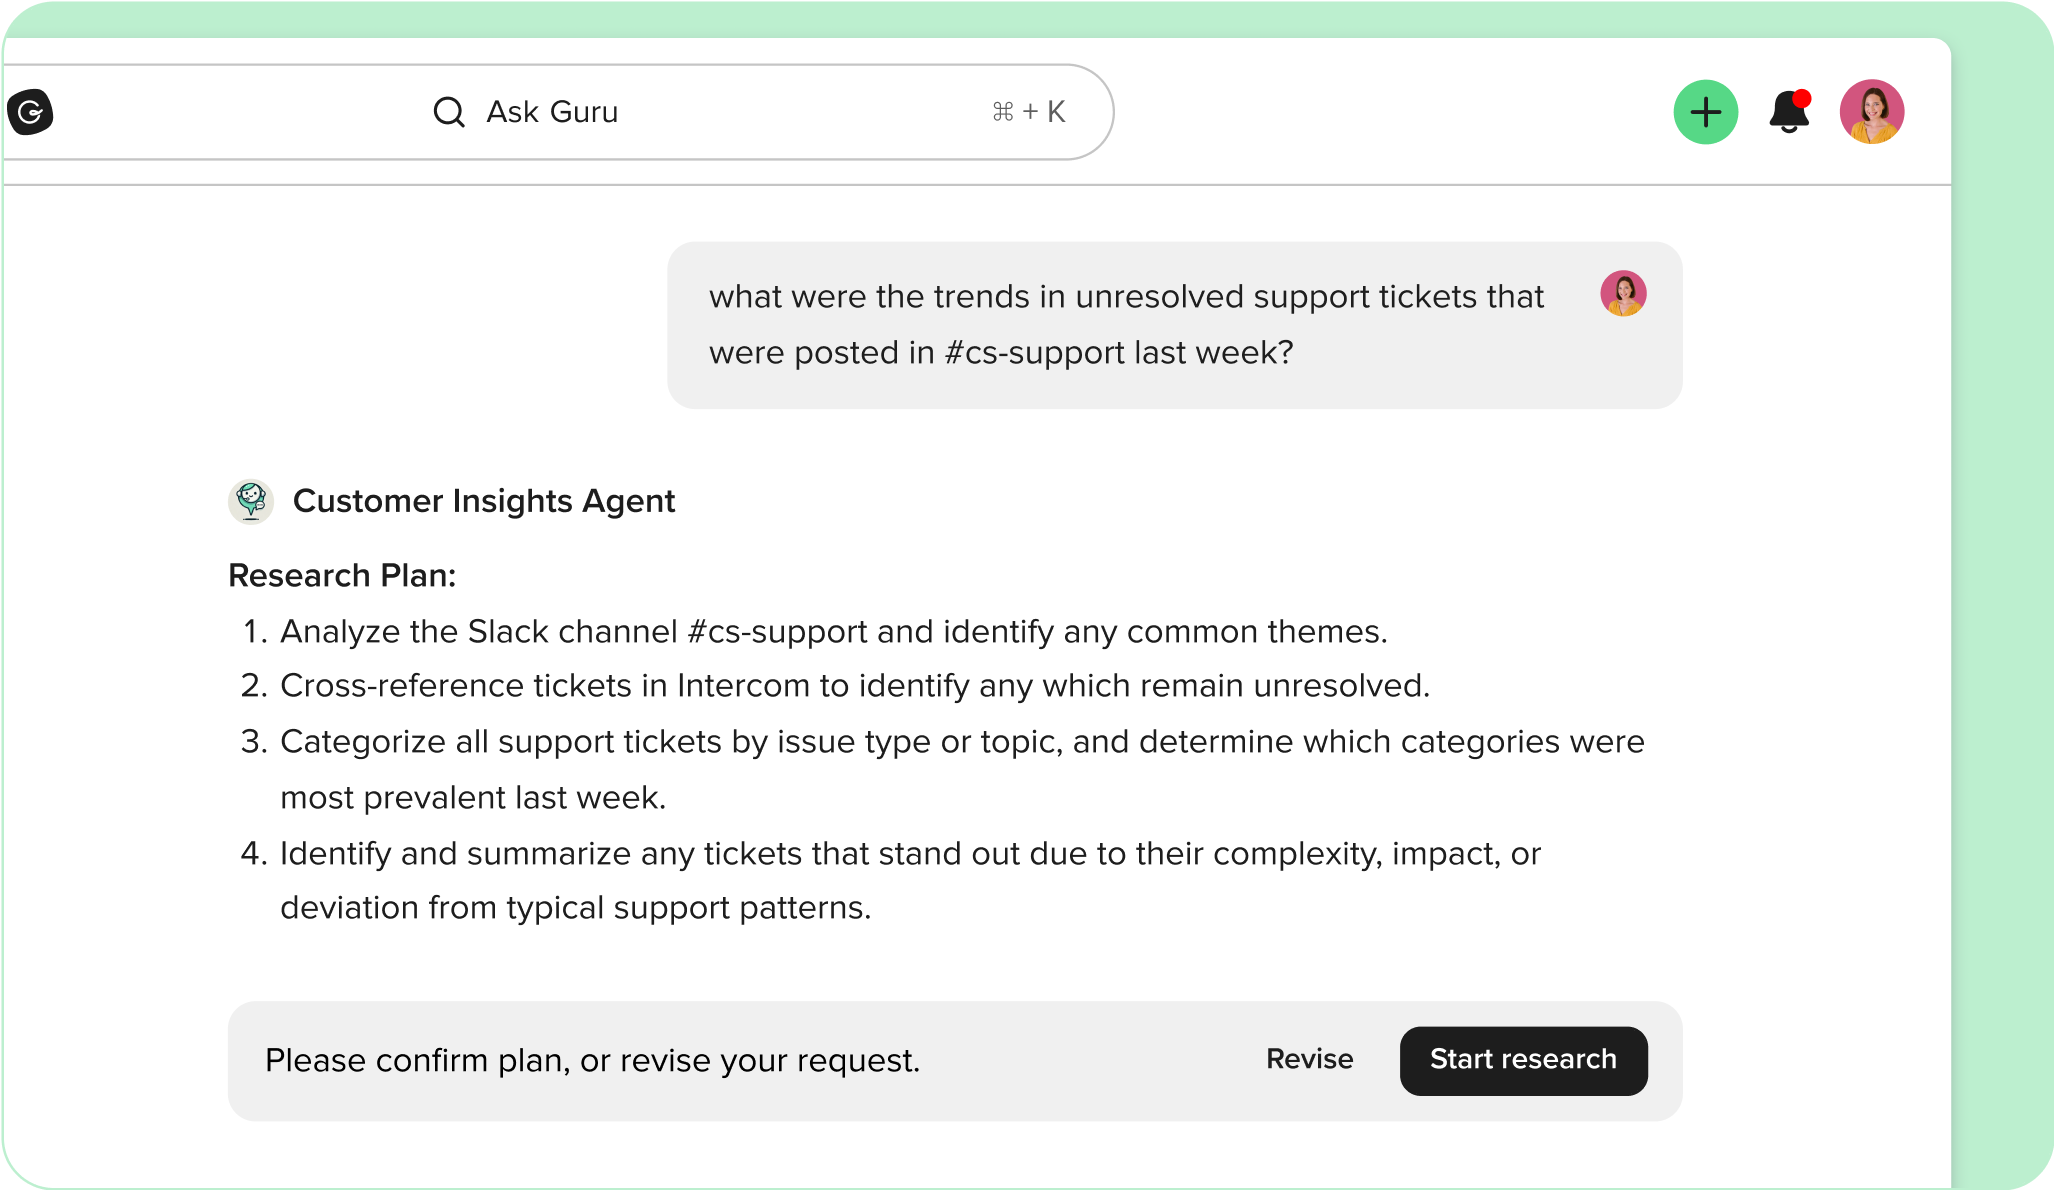
Task: Click the user's question about unresolved tickets
Action: click(1126, 324)
